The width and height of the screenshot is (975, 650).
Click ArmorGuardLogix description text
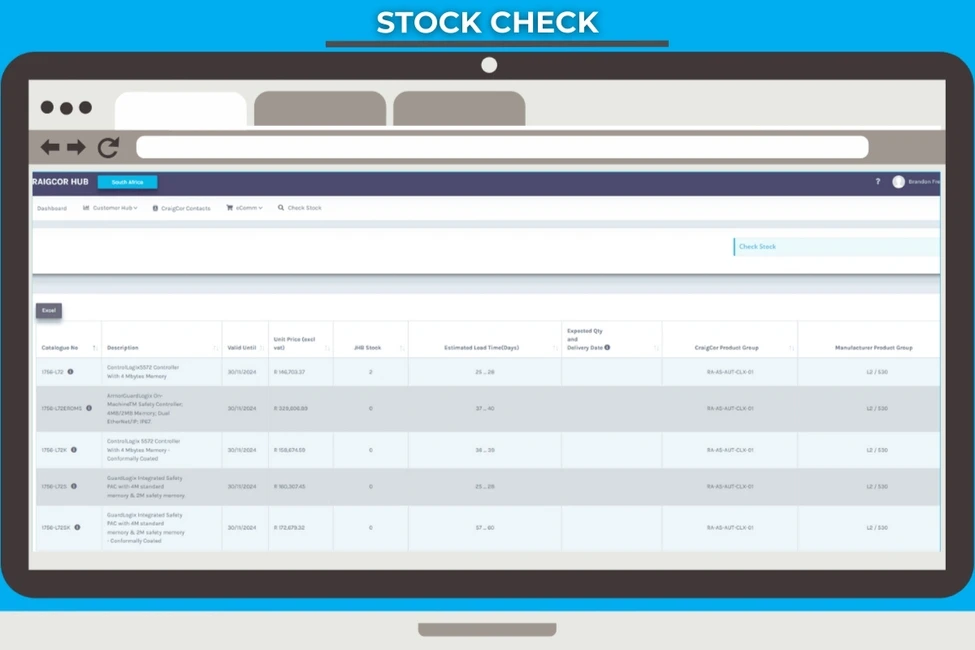(x=145, y=408)
